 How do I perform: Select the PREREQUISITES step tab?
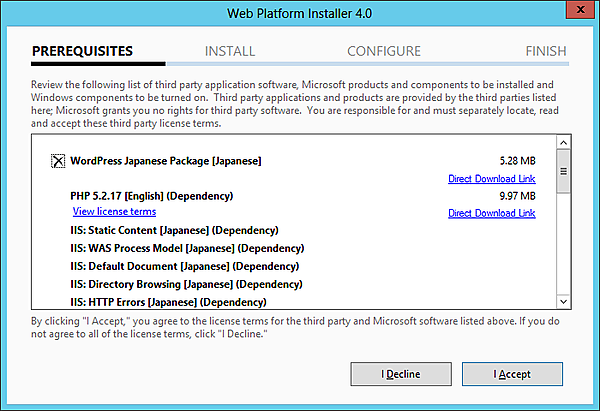(x=82, y=51)
